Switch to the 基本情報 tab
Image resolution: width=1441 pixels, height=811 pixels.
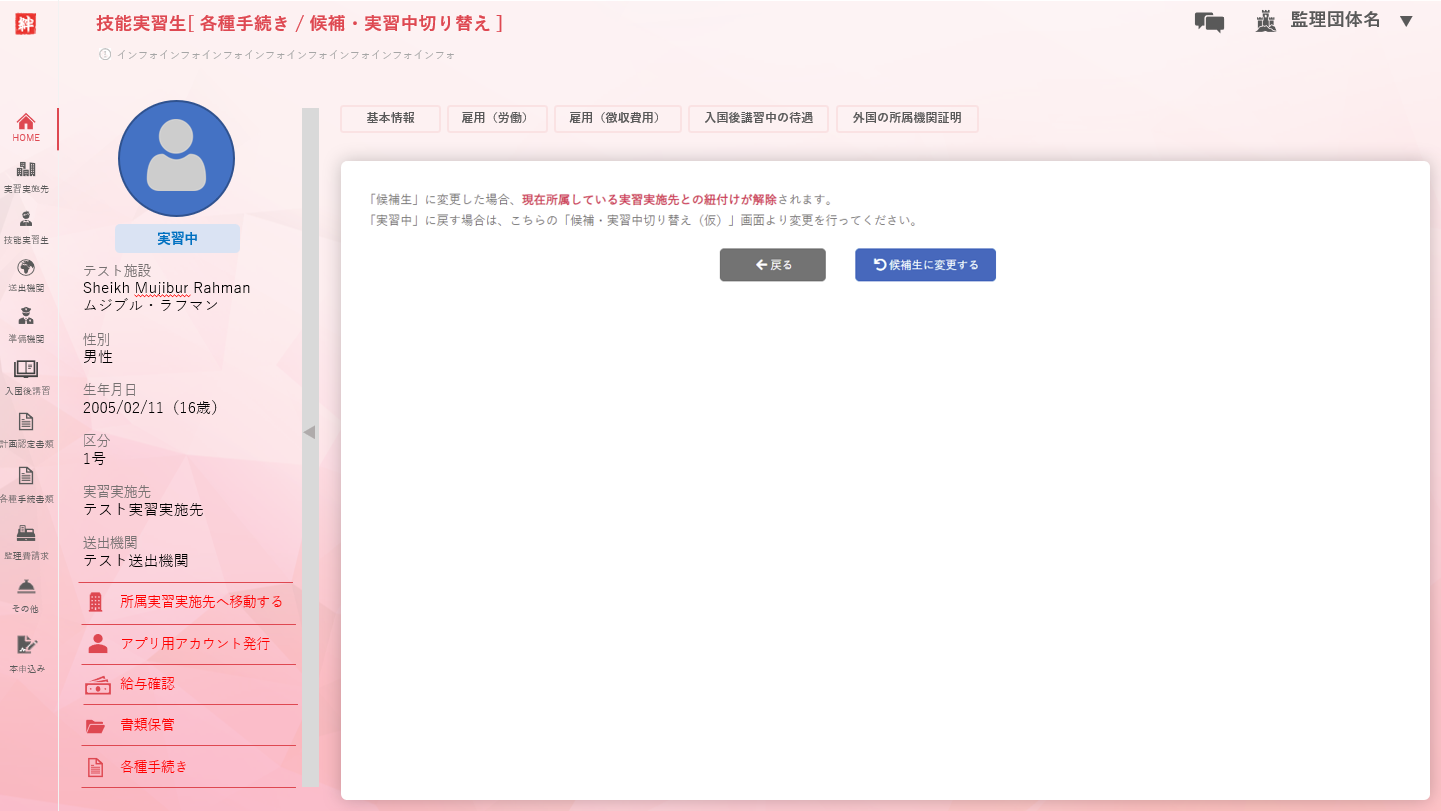(x=390, y=118)
